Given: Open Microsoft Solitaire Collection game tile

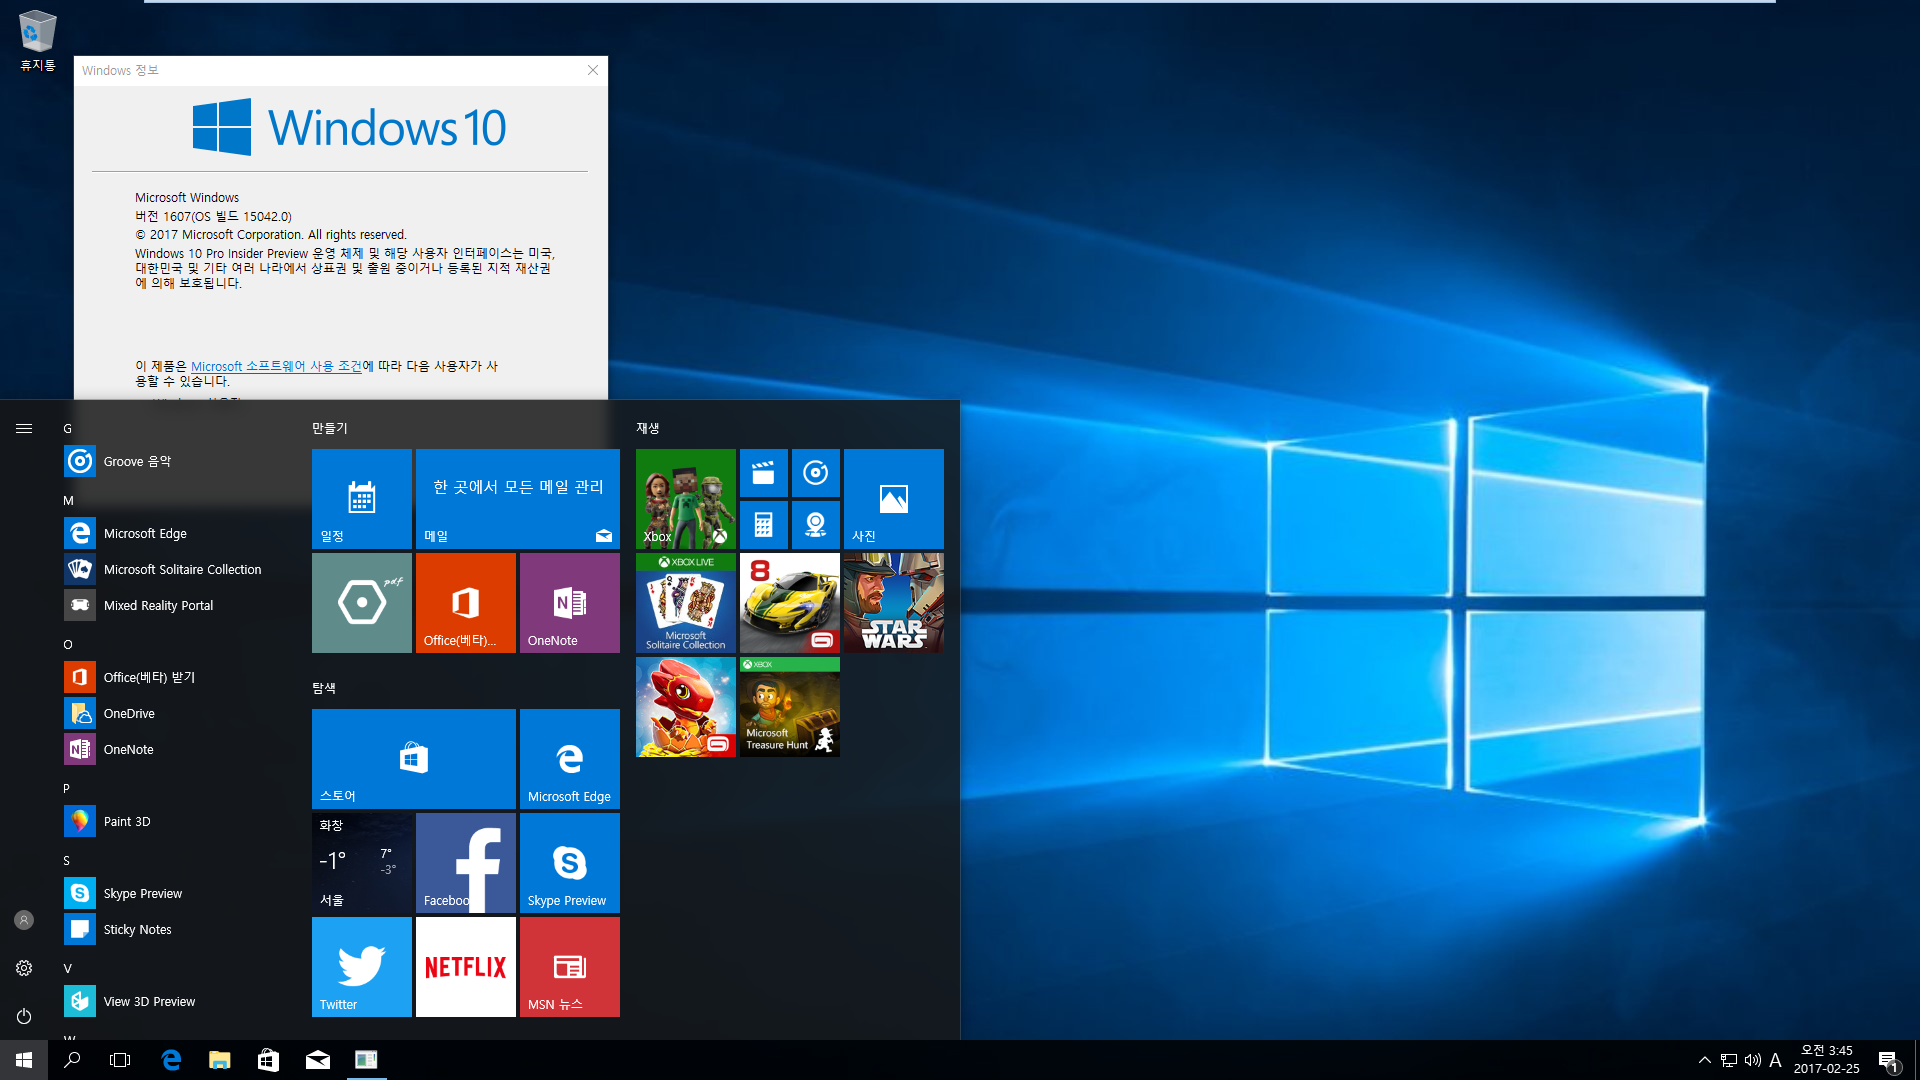Looking at the screenshot, I should click(686, 603).
